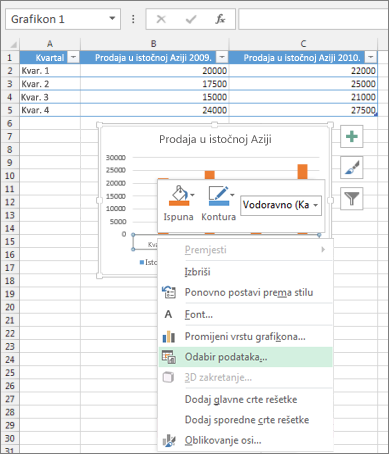
Task: Select column B header
Action: [154, 44]
